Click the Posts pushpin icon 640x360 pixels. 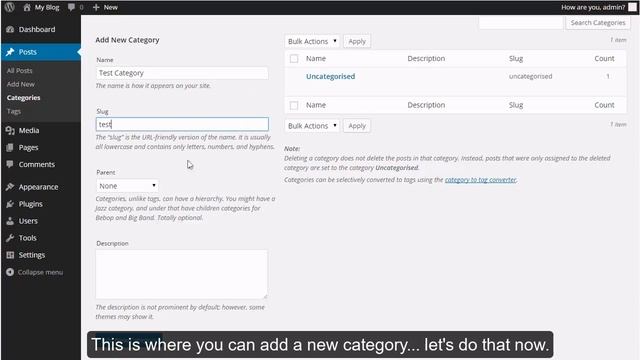[x=10, y=52]
